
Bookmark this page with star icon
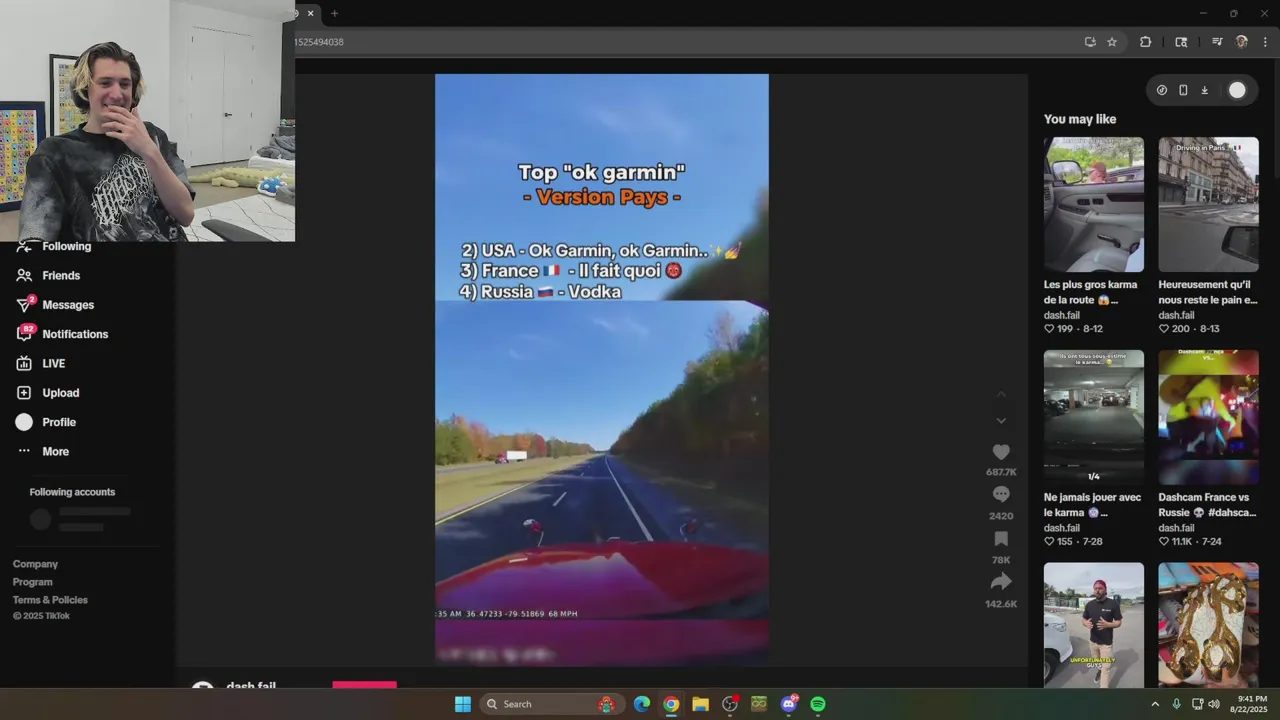click(x=1112, y=42)
